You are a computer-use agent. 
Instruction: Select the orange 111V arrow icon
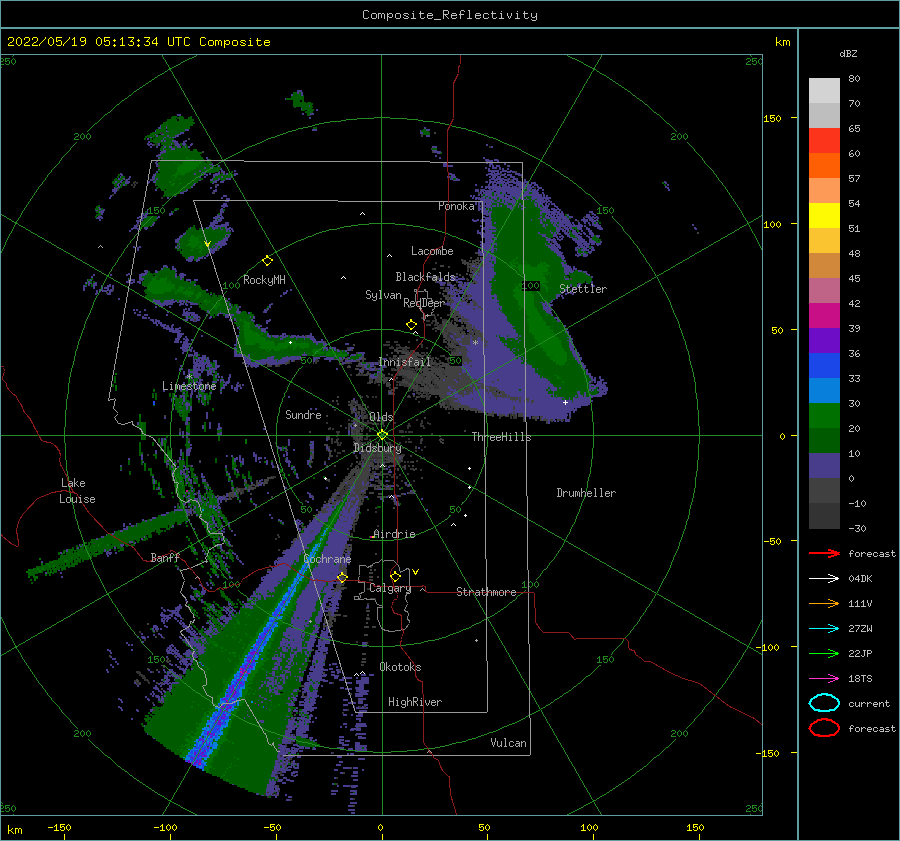click(824, 603)
